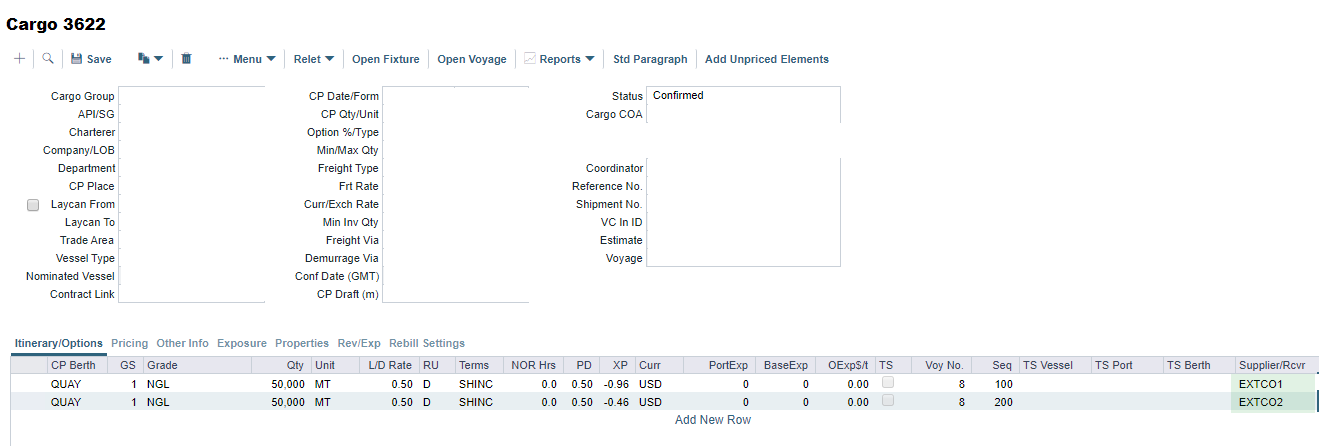Viewport: 1319px width, 446px height.
Task: Toggle the Laycan From checkbox
Action: 33,205
